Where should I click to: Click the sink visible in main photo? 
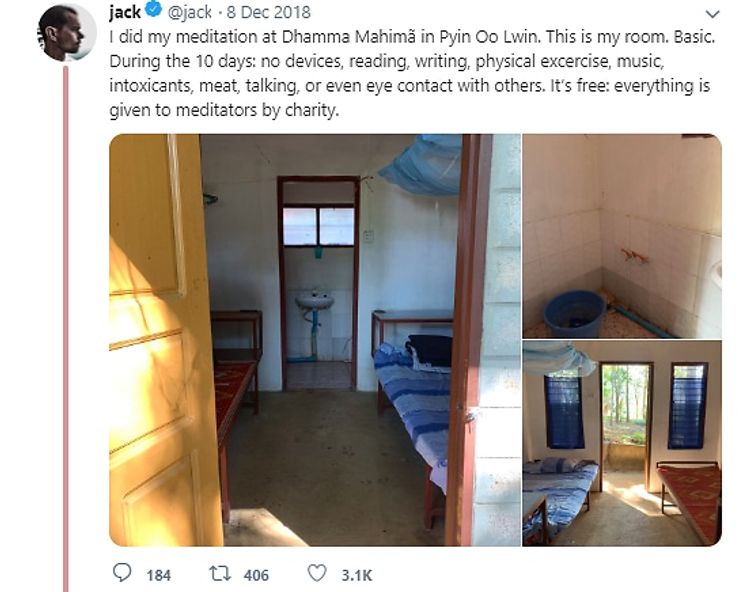tap(314, 302)
